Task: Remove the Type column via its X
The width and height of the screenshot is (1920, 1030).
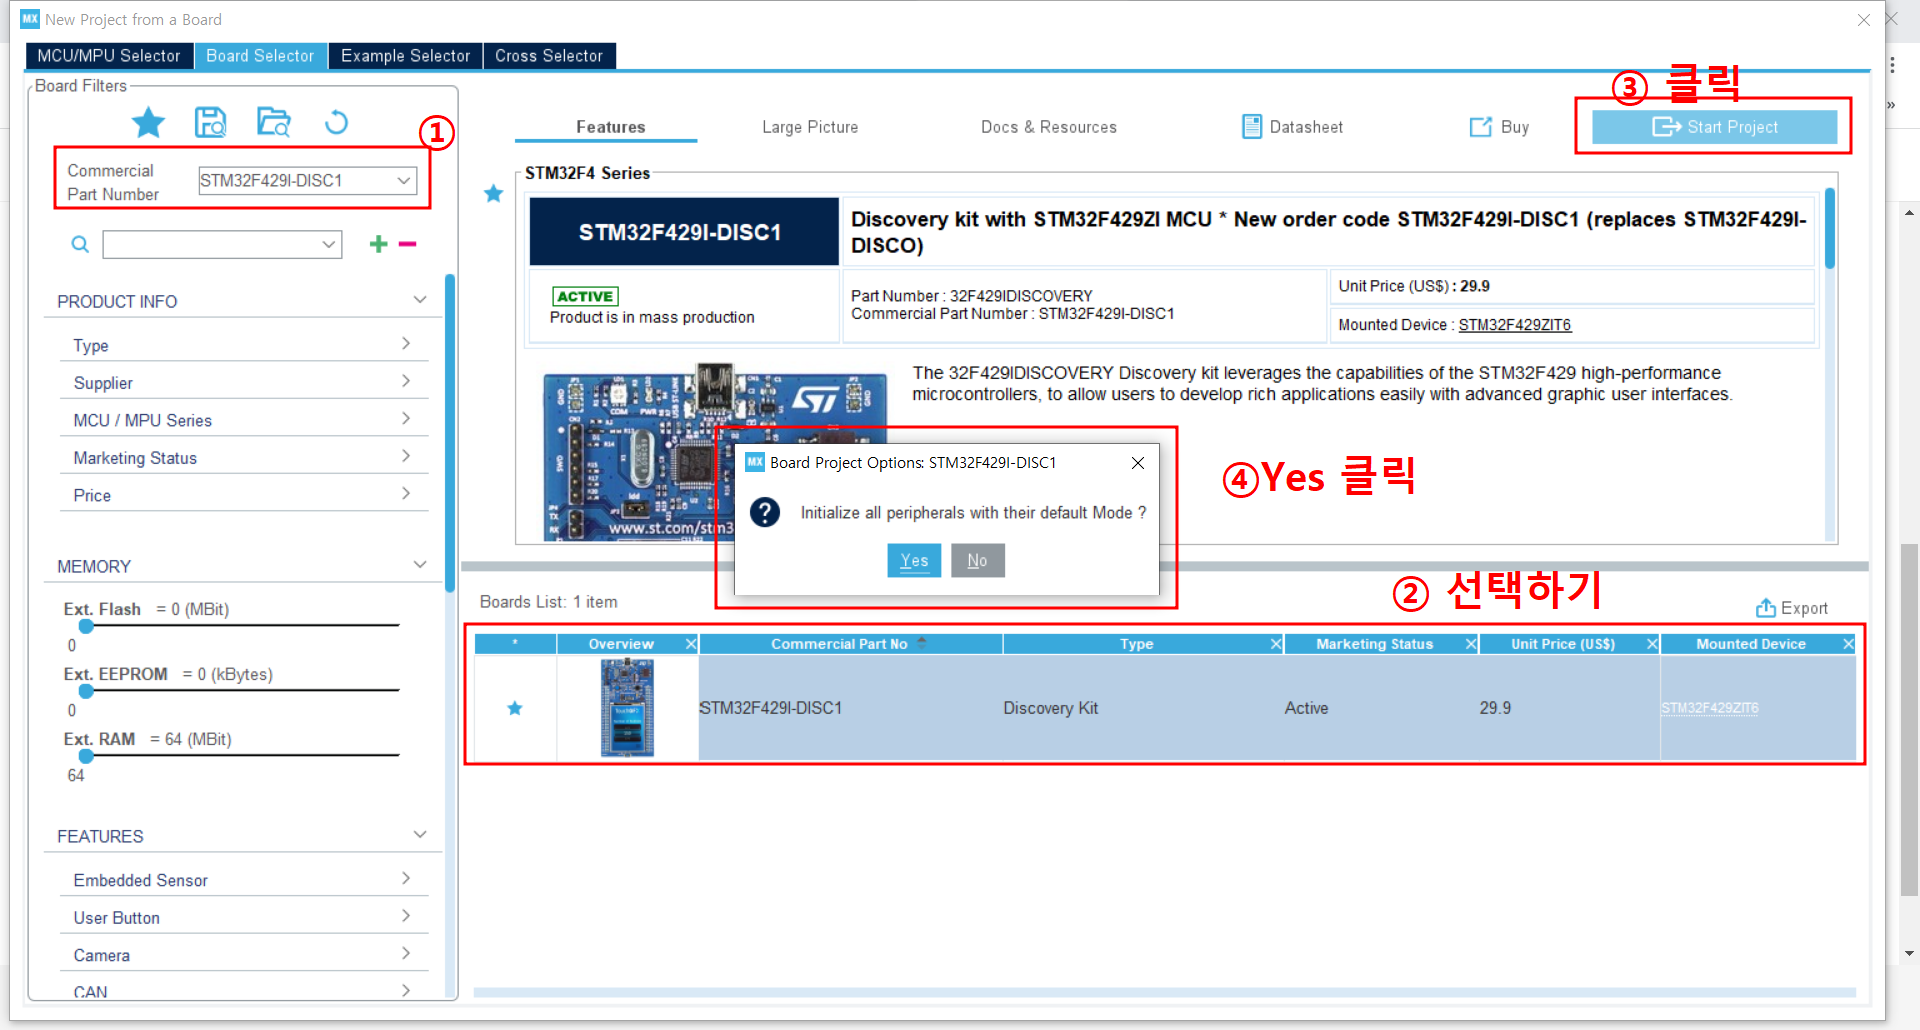Action: (1276, 644)
